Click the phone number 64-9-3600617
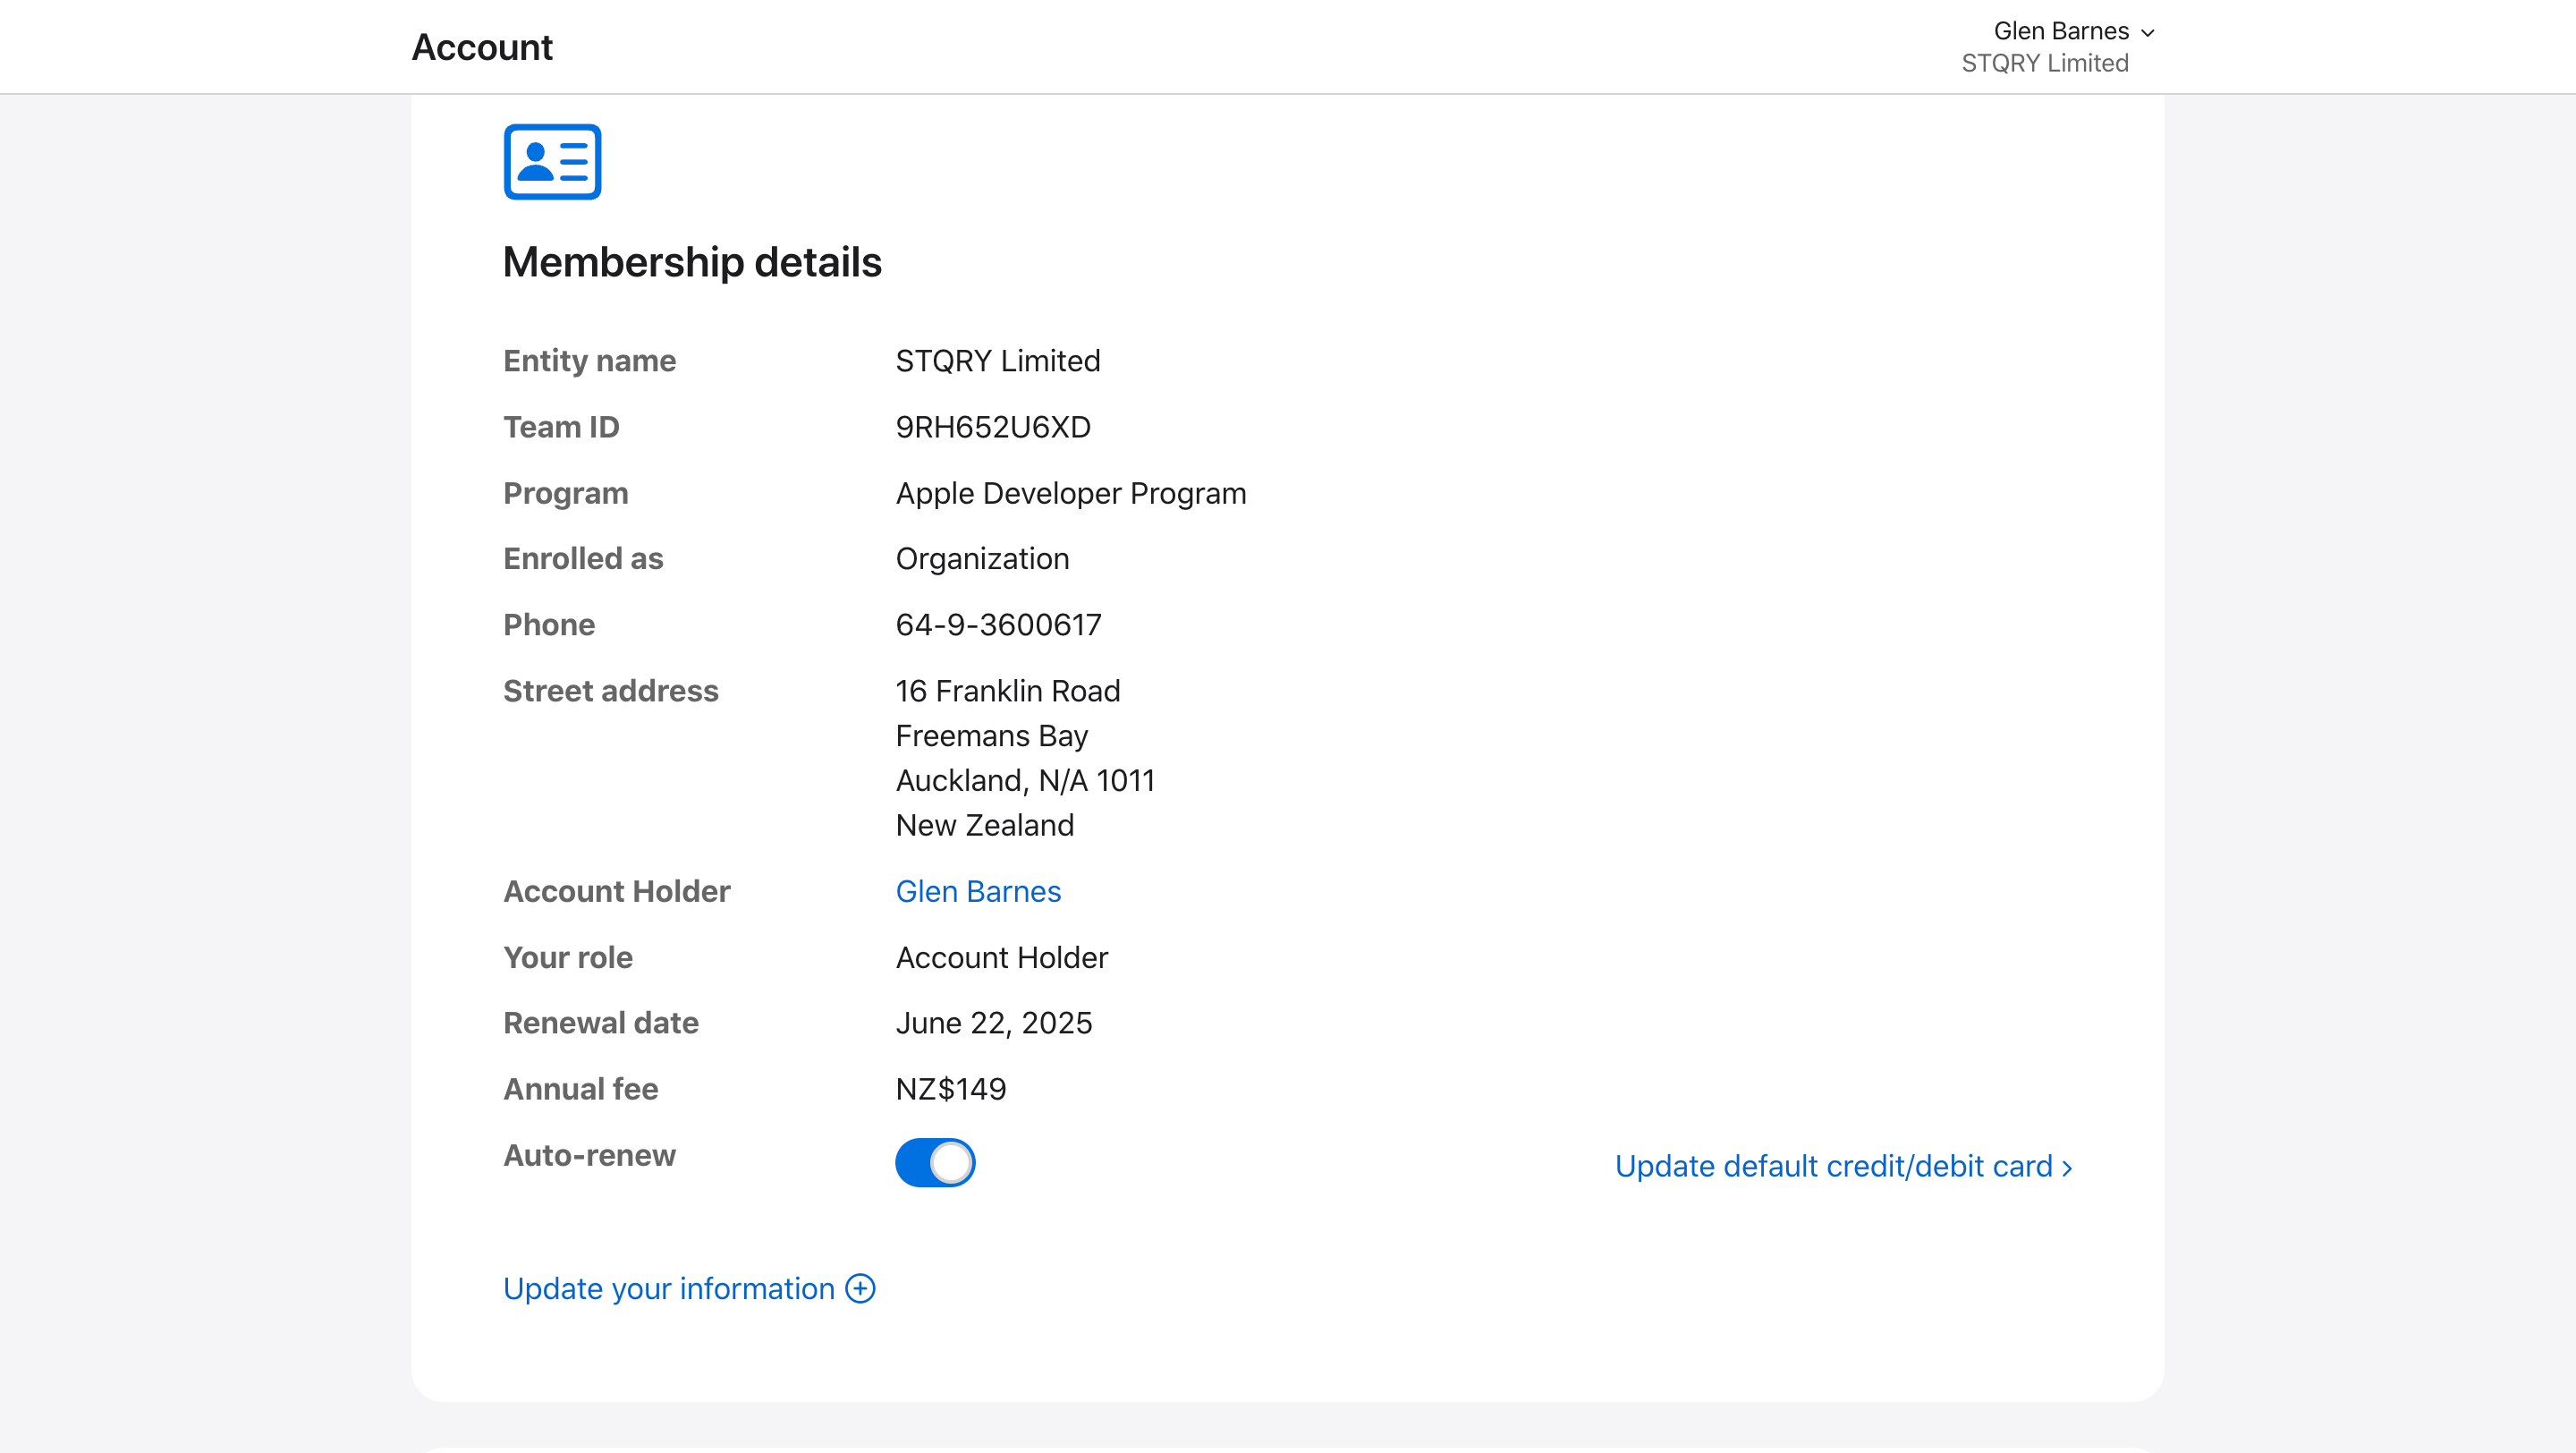Image resolution: width=2576 pixels, height=1453 pixels. tap(998, 625)
